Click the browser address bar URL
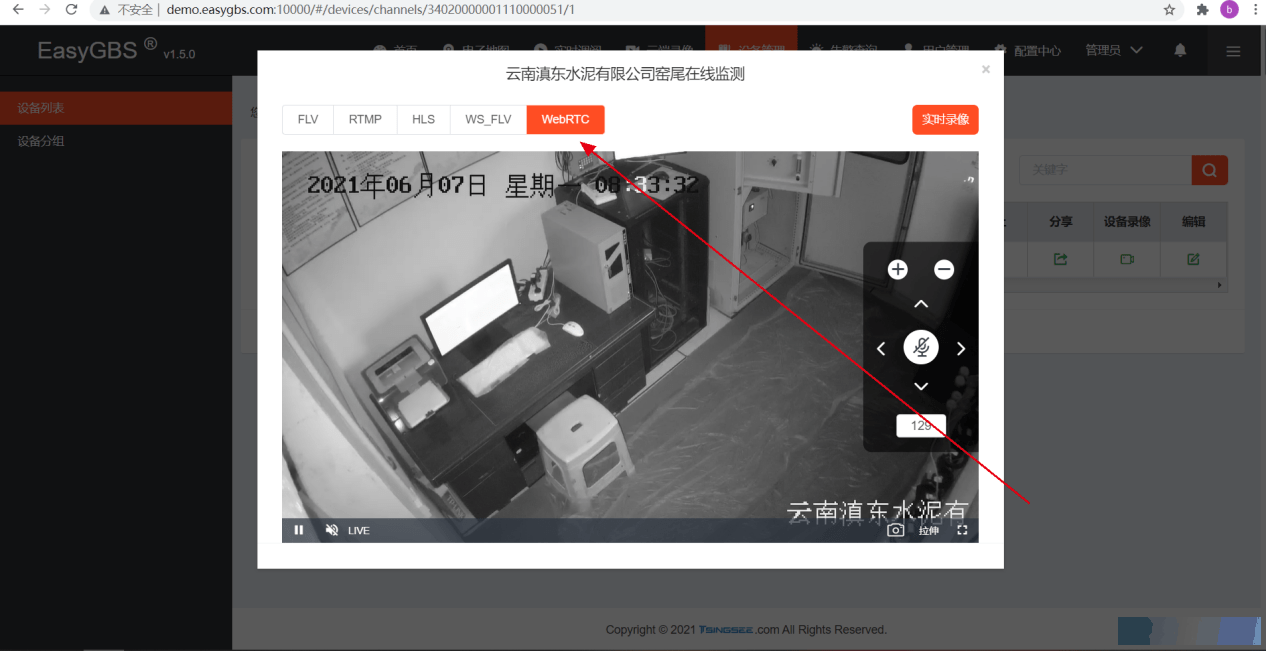 tap(369, 10)
